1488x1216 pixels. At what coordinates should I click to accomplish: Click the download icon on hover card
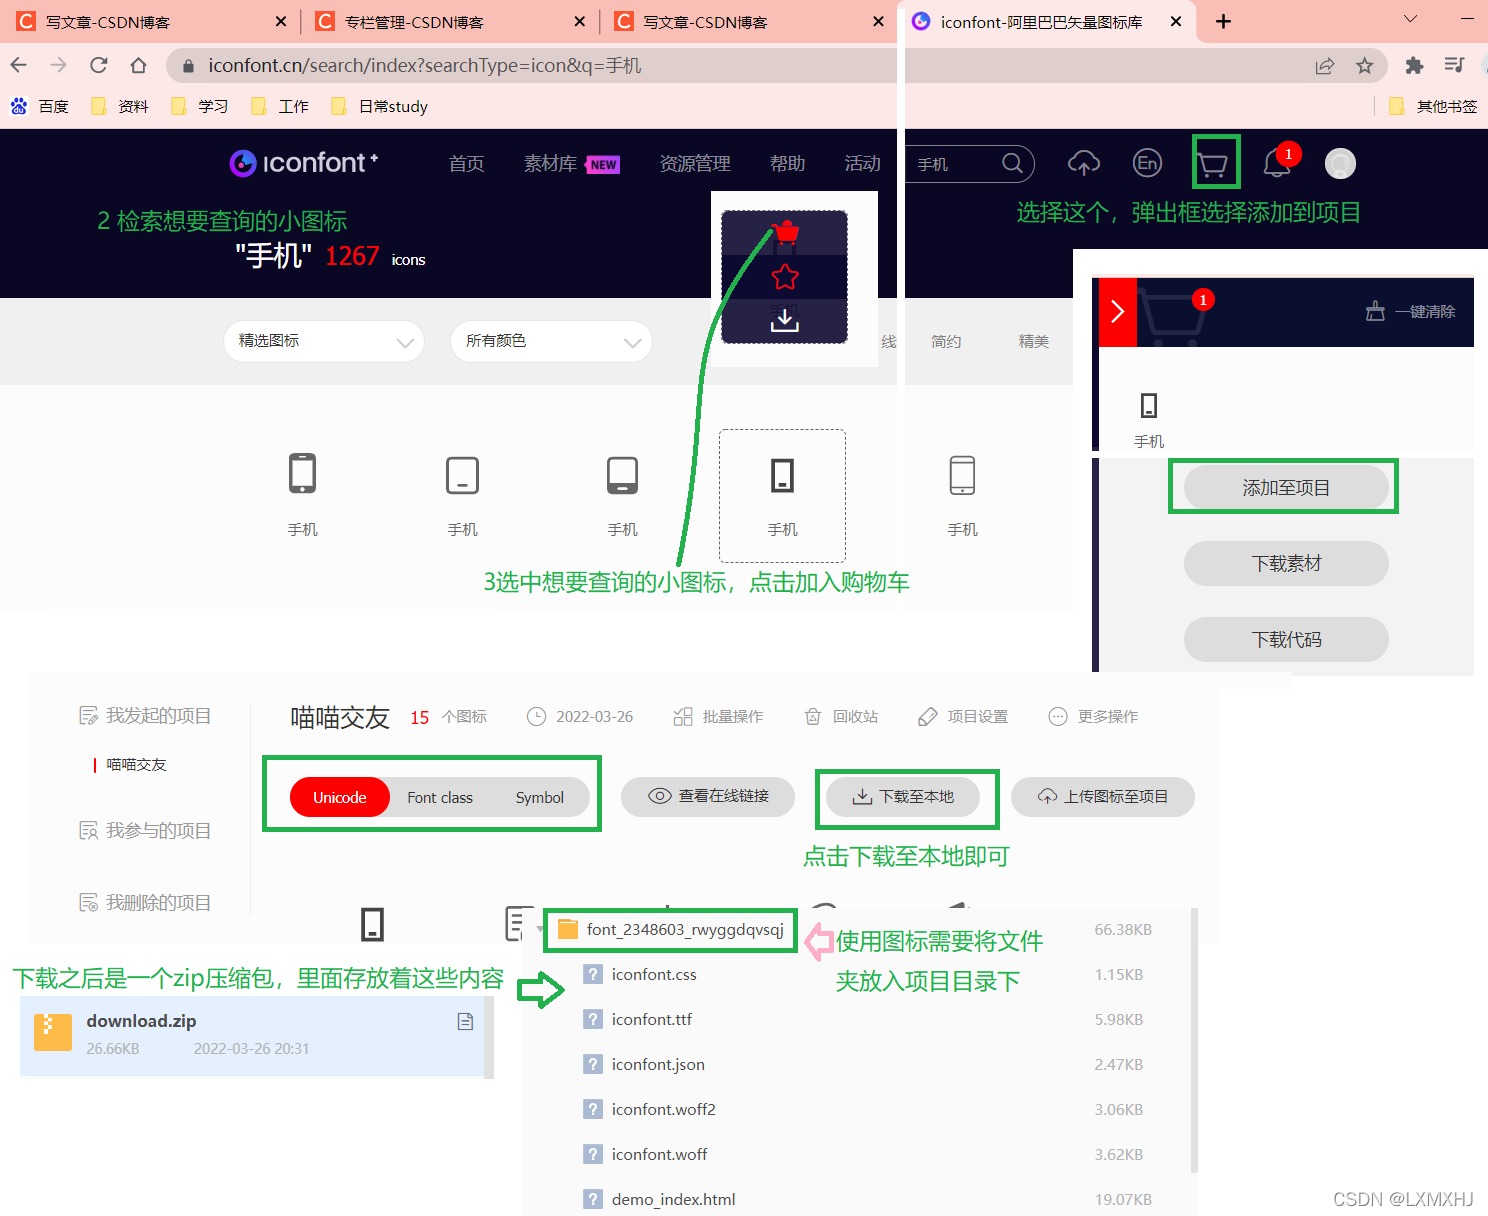coord(785,320)
